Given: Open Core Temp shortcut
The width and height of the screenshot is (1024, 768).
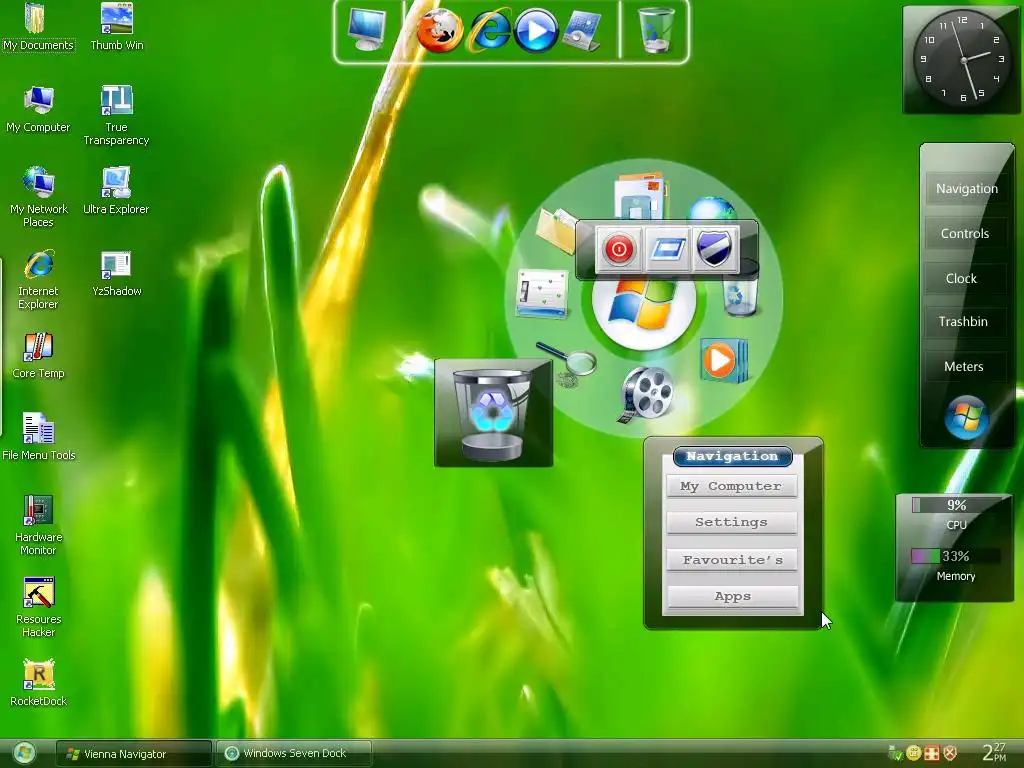Looking at the screenshot, I should [38, 355].
